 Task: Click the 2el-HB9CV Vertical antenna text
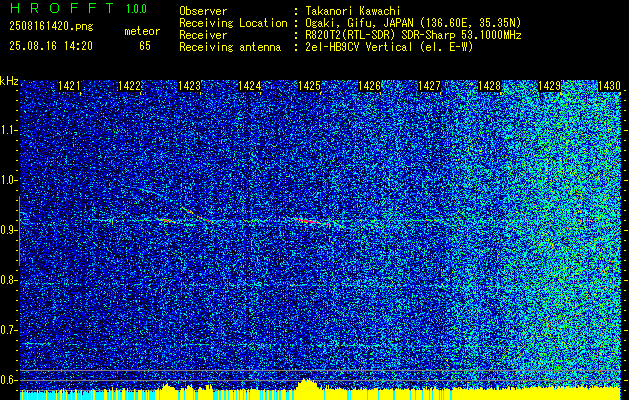click(x=389, y=47)
